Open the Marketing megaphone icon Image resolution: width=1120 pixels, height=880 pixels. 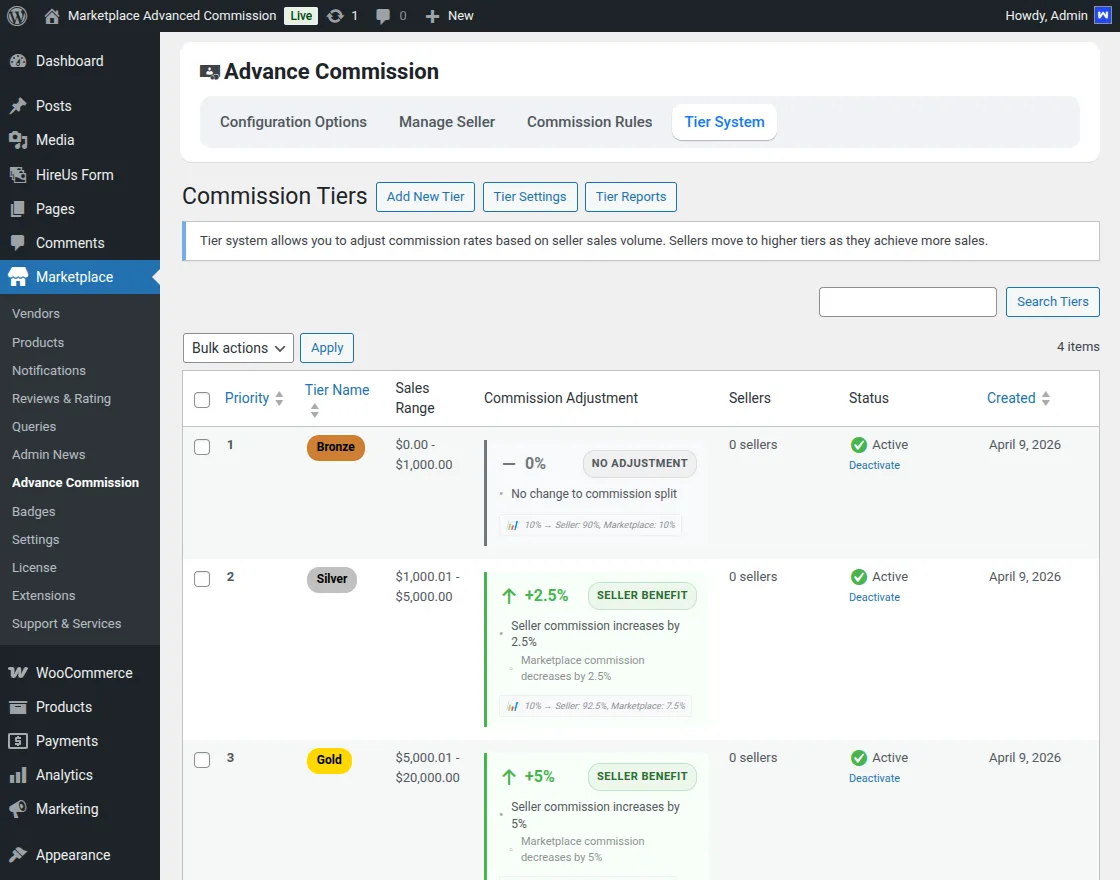pos(18,809)
